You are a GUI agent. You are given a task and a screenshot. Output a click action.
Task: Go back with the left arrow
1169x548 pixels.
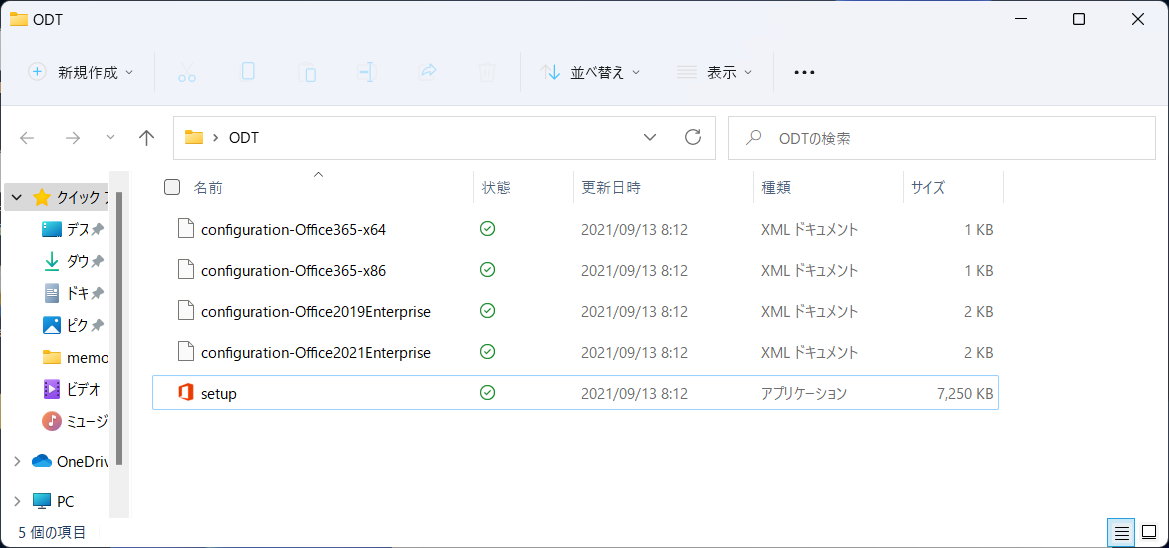(x=28, y=138)
